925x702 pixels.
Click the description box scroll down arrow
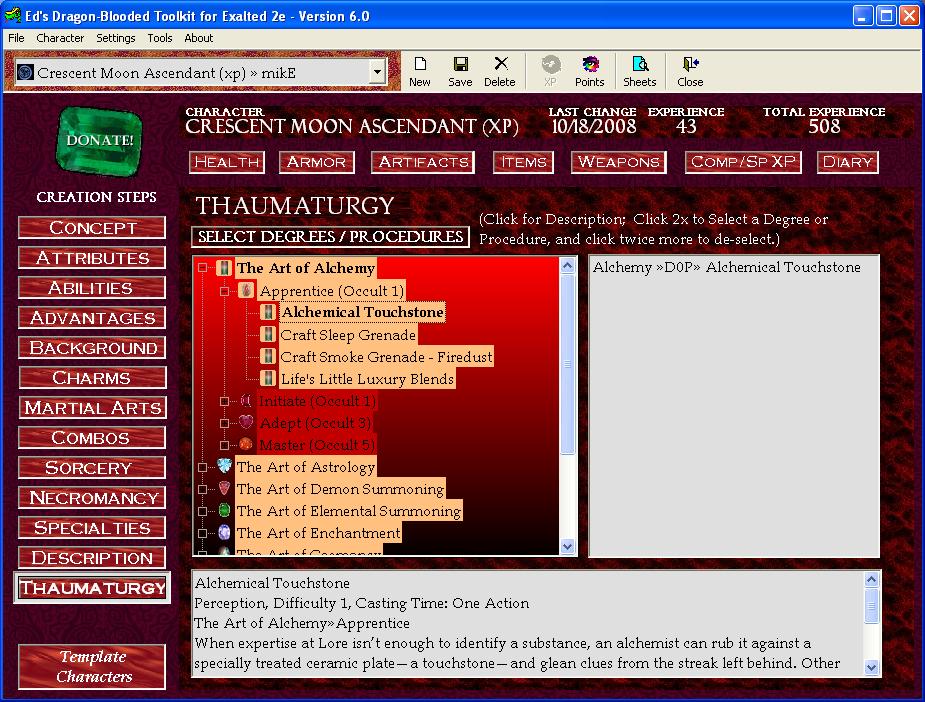(871, 668)
